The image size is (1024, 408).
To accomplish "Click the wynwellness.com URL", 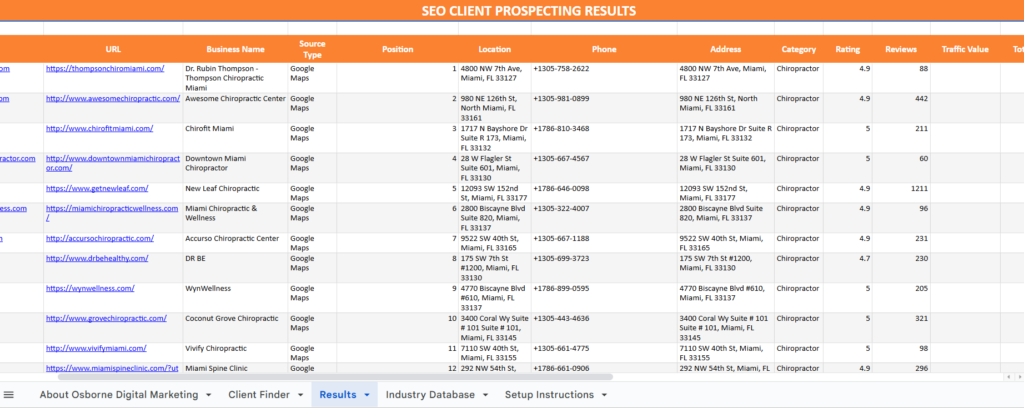I will click(90, 288).
